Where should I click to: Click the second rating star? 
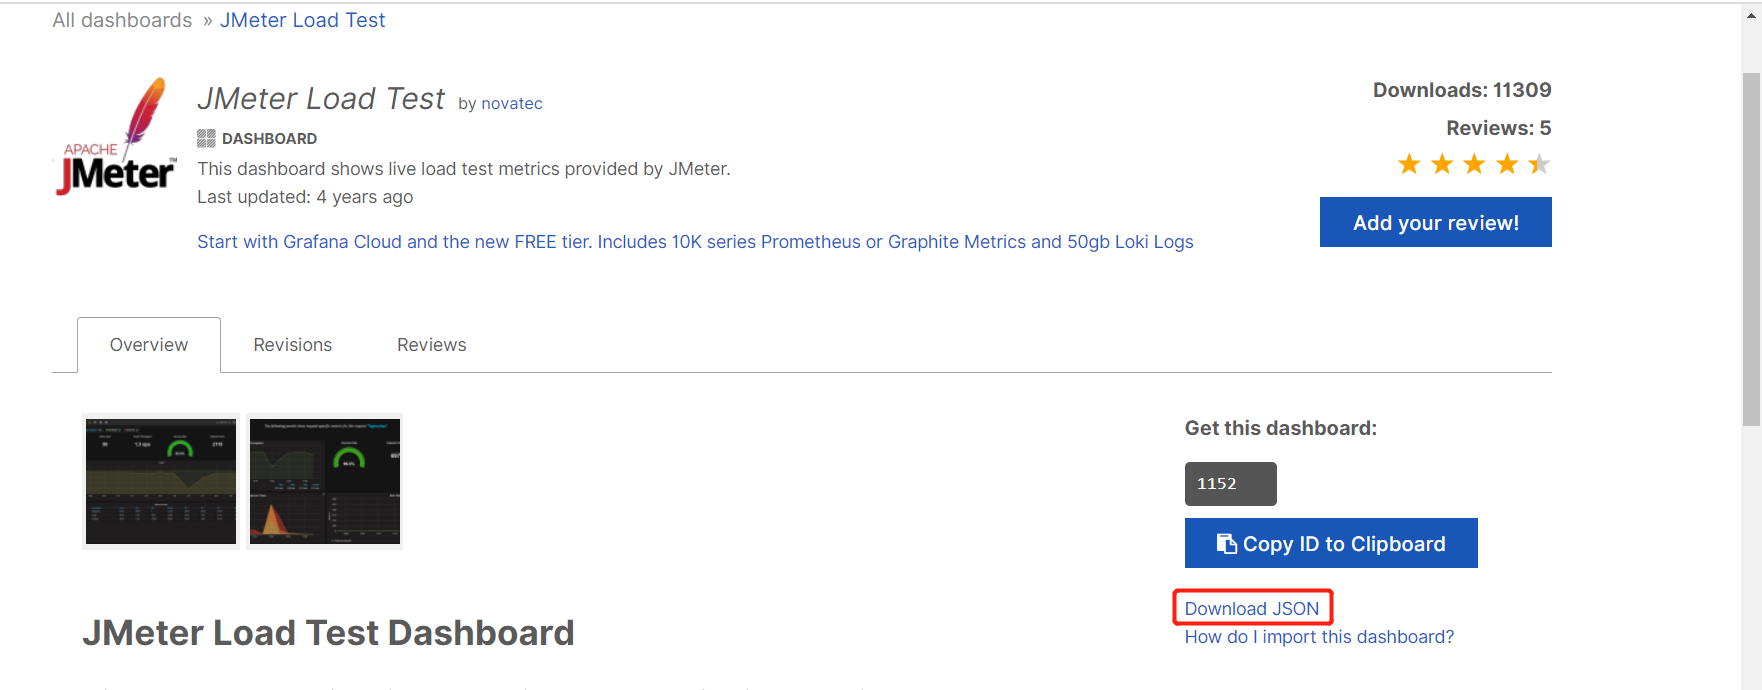(x=1442, y=164)
